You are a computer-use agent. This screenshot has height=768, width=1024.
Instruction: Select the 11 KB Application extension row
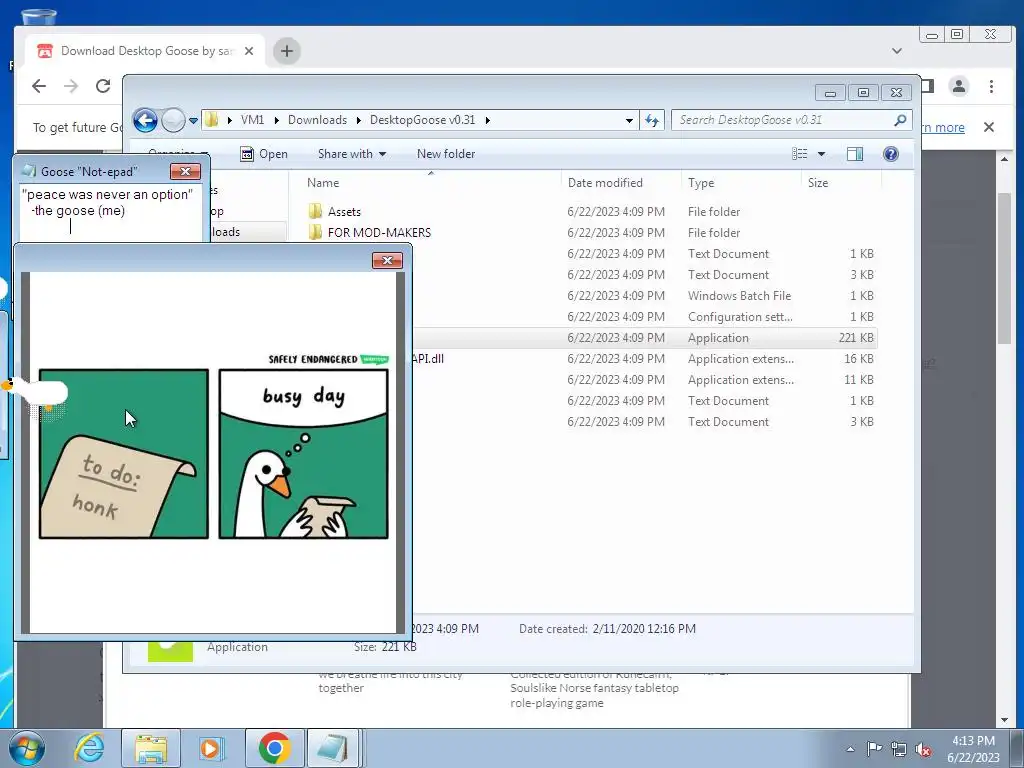point(647,379)
